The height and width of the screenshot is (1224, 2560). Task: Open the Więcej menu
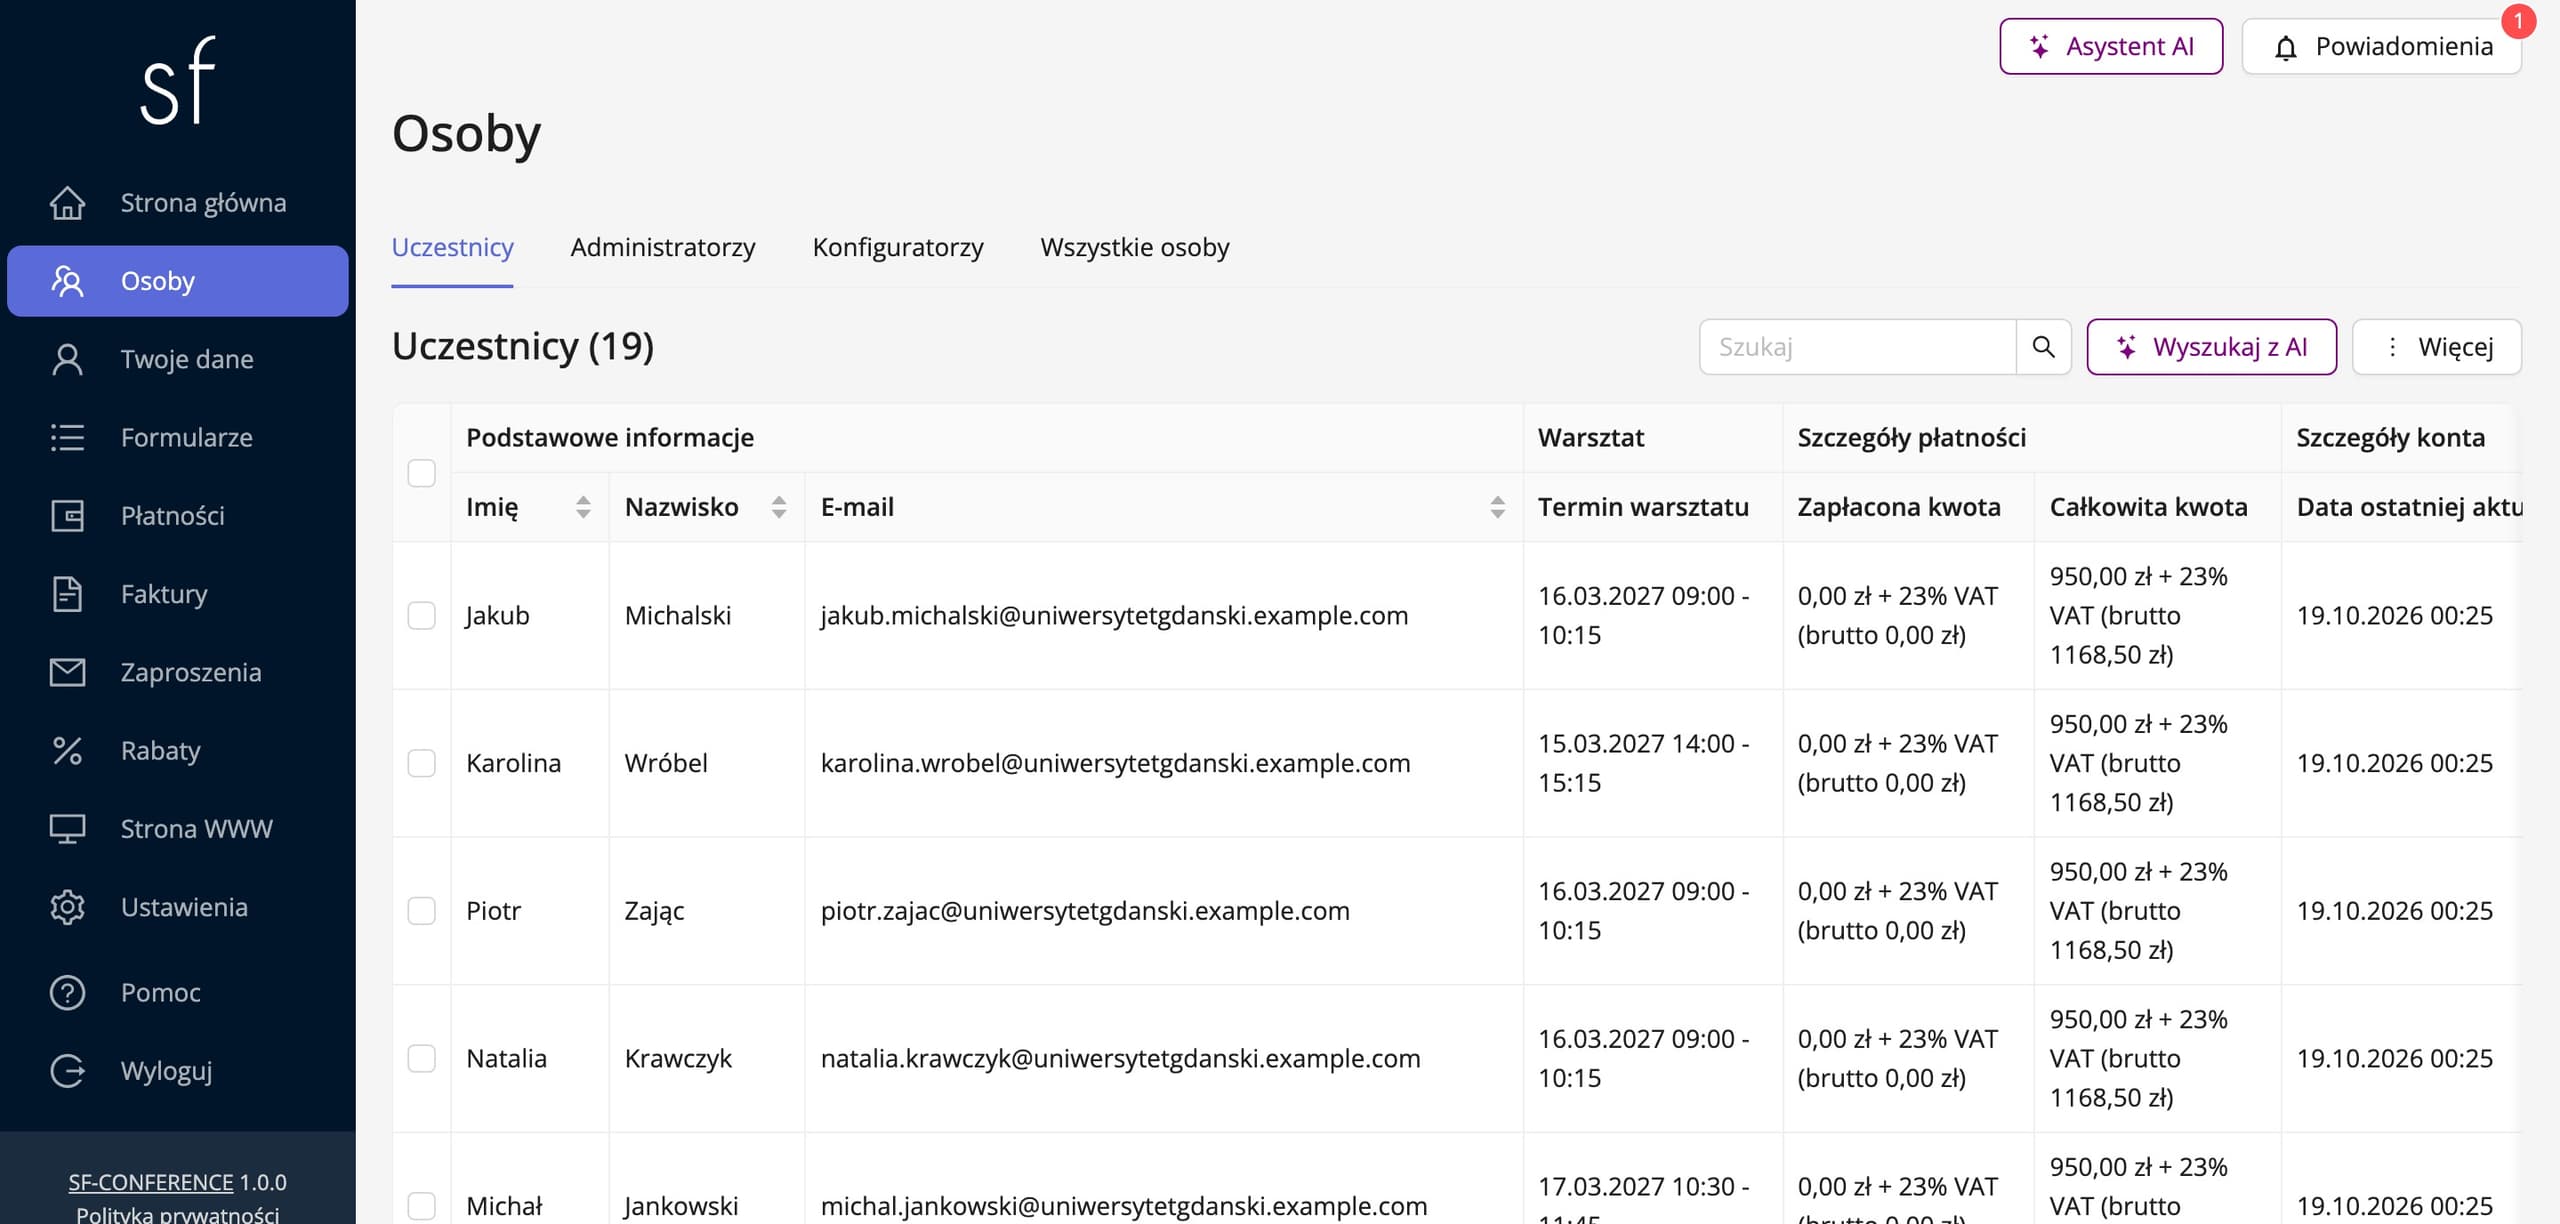2437,347
